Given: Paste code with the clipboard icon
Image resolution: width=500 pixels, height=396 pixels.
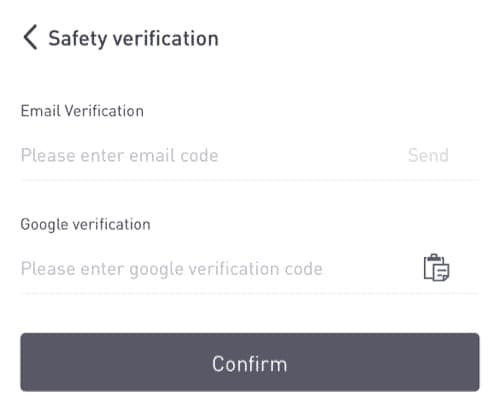Looking at the screenshot, I should (436, 268).
